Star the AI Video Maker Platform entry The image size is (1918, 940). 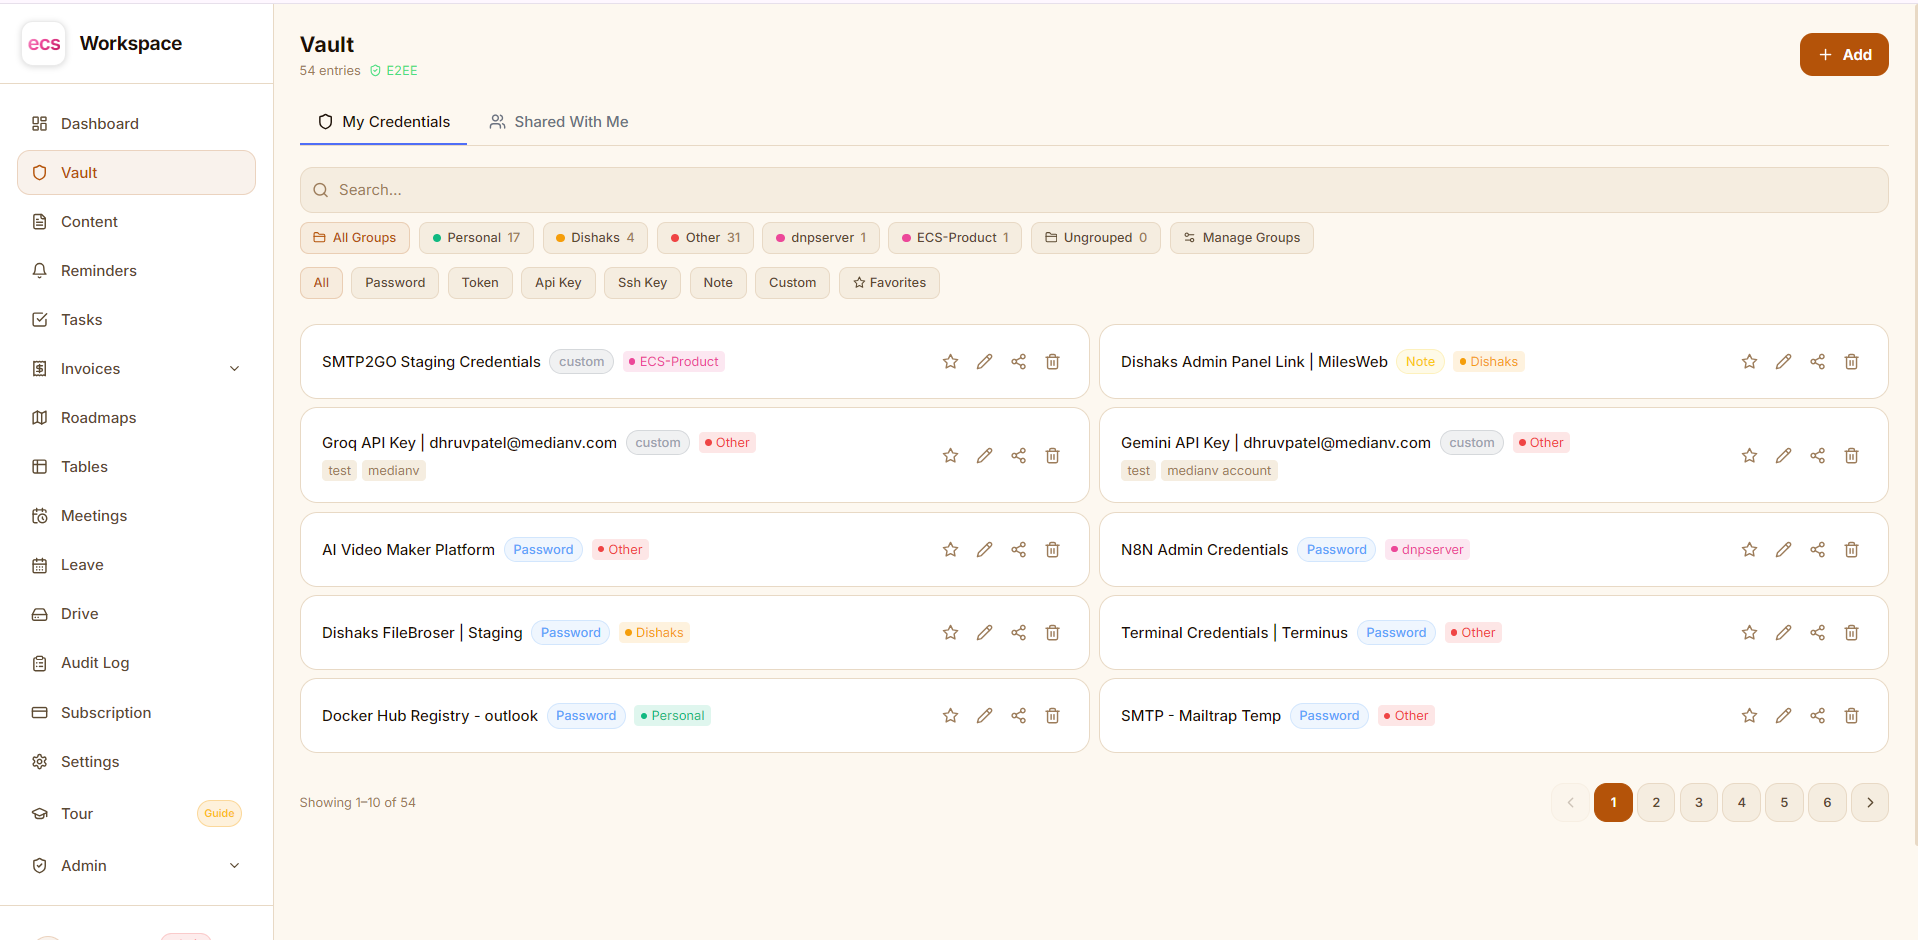(x=950, y=550)
